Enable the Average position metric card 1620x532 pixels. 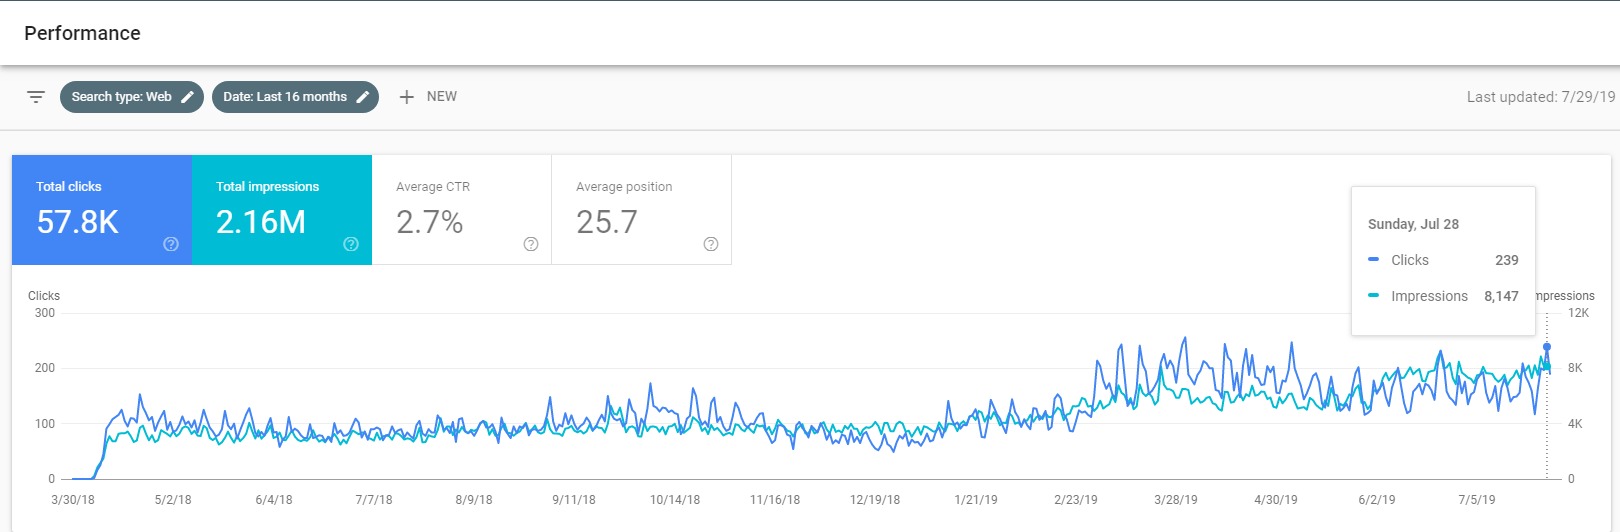click(642, 210)
